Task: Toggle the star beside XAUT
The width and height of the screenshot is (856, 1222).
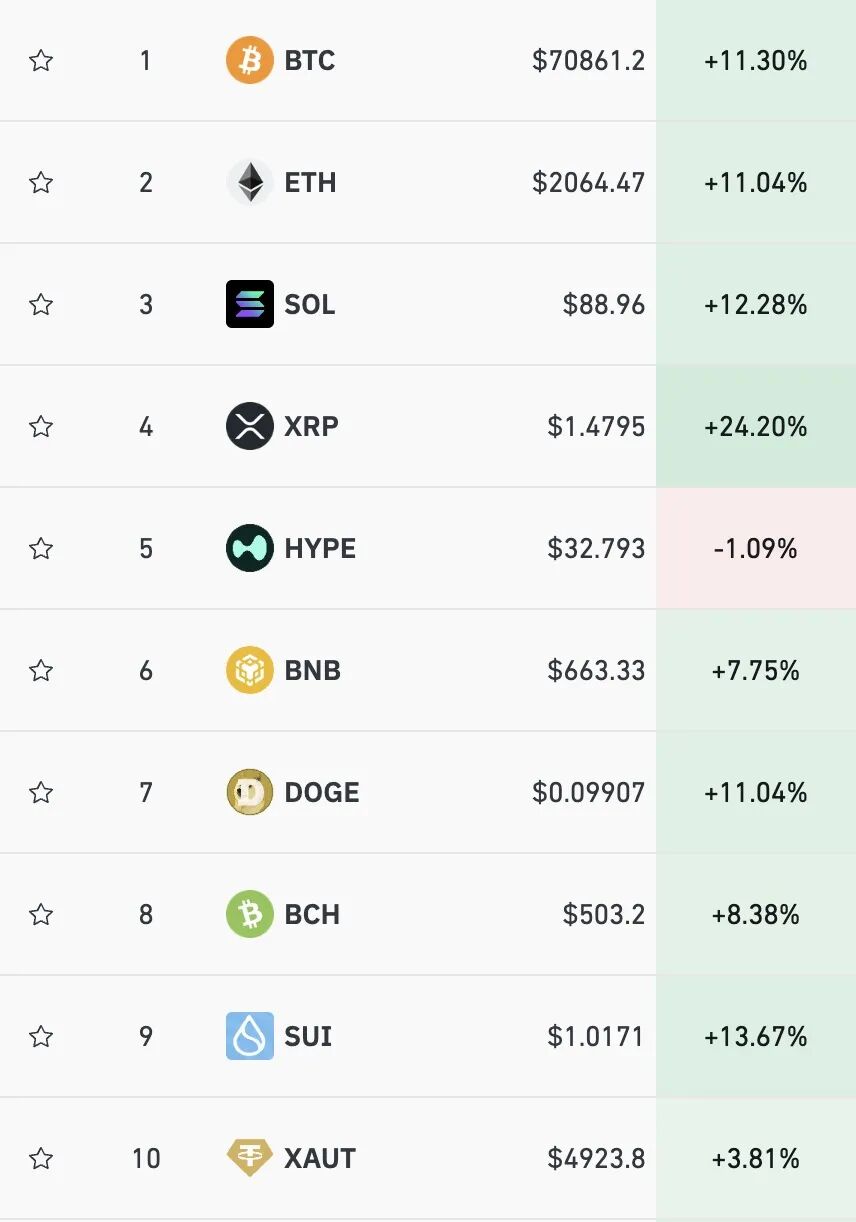Action: coord(41,1158)
